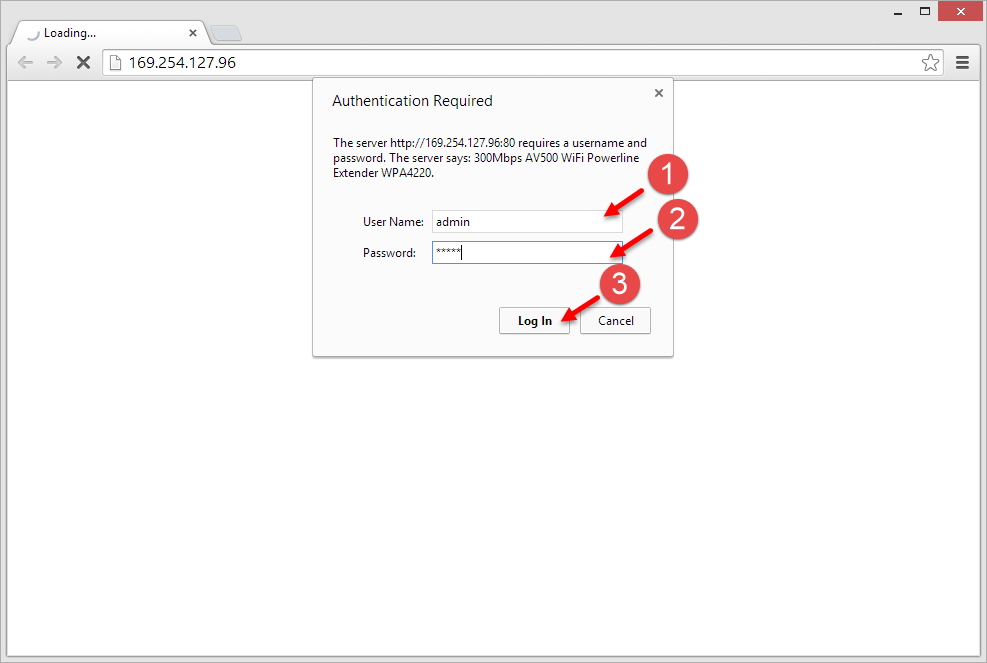The image size is (987, 663).
Task: Maximize the browser window
Action: (925, 11)
